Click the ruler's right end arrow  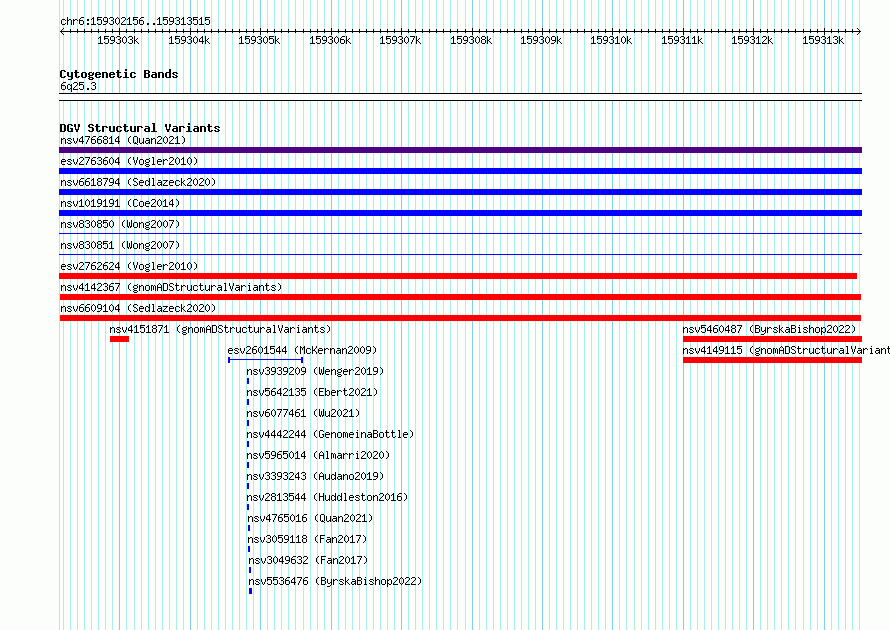[859, 31]
